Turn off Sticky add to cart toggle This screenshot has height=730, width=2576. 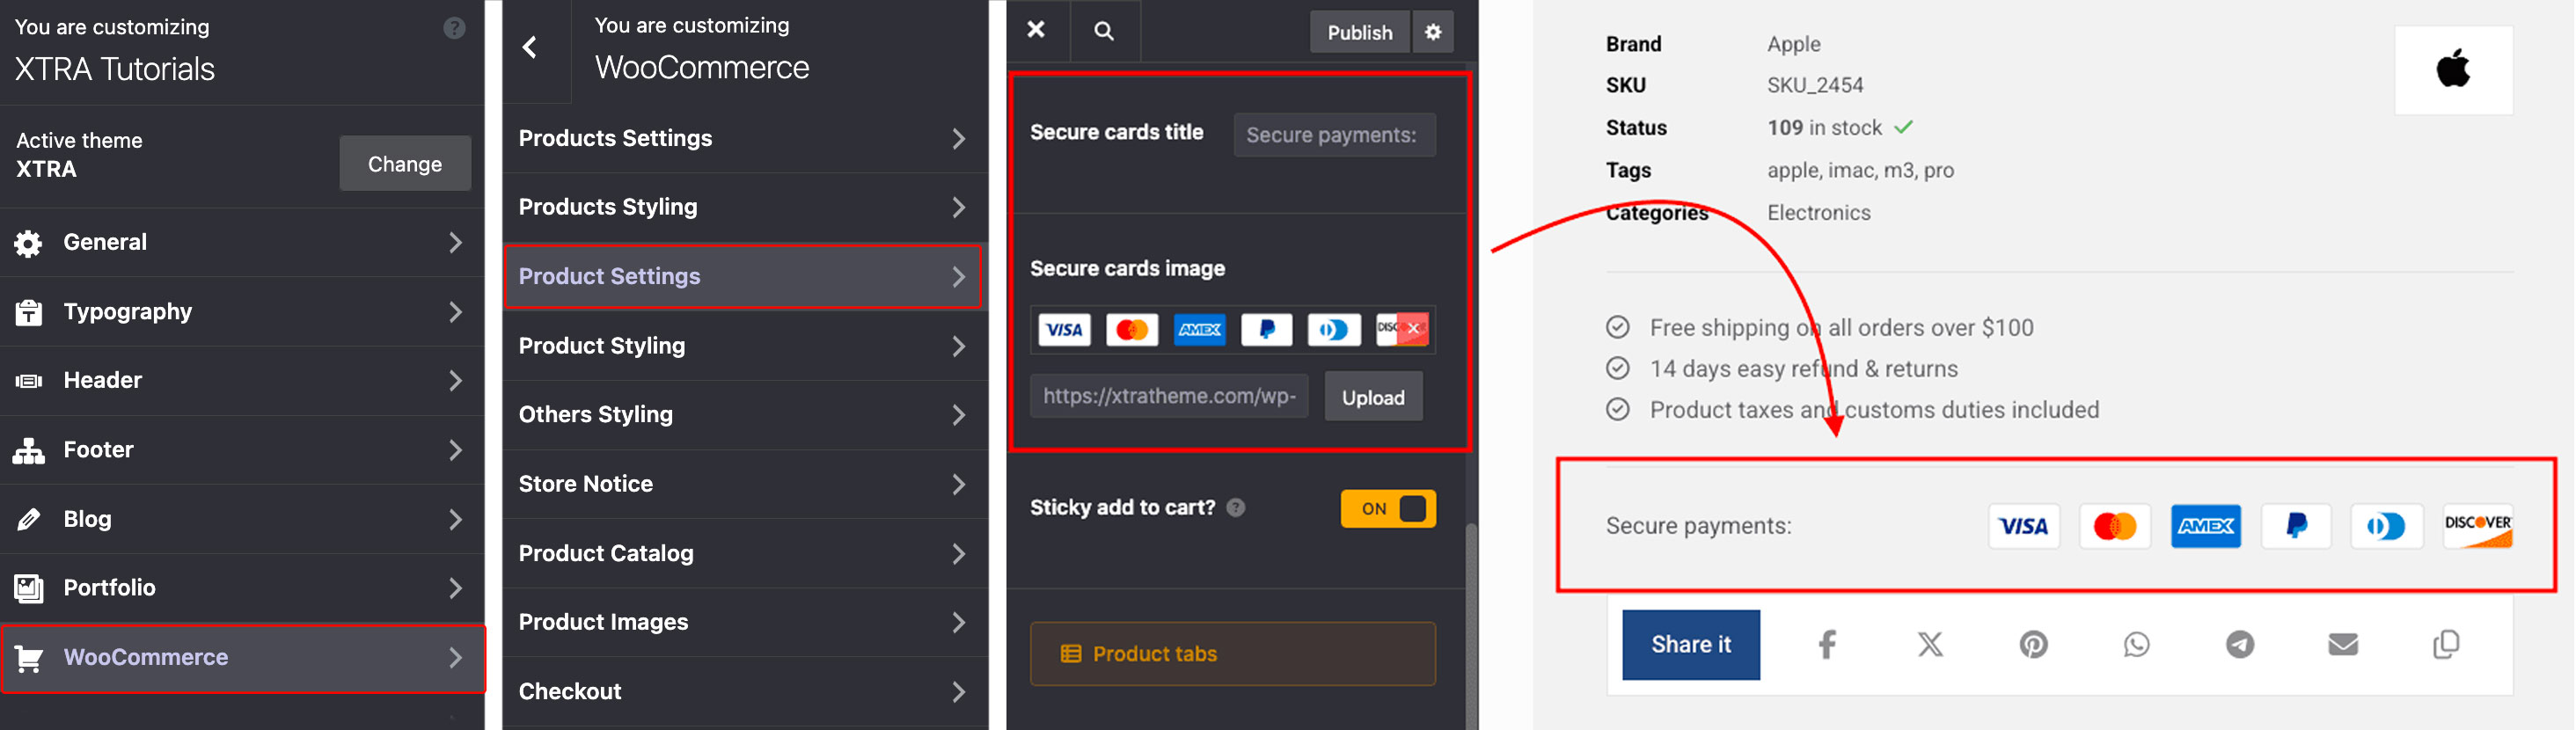[x=1388, y=509]
